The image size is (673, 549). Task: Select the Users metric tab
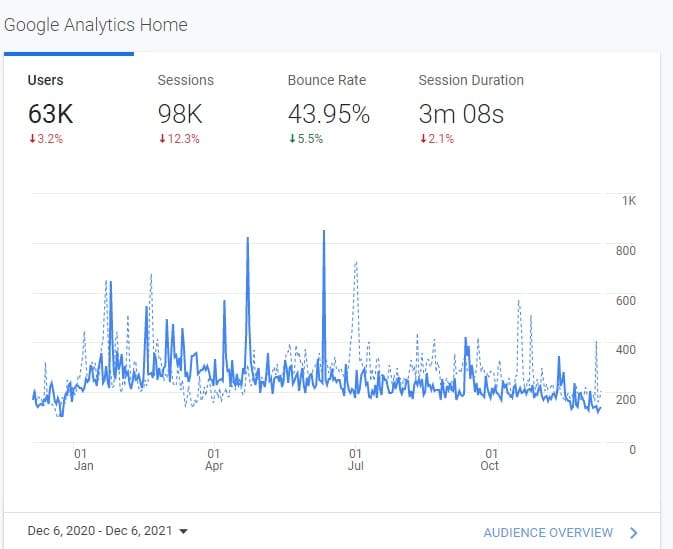69,109
